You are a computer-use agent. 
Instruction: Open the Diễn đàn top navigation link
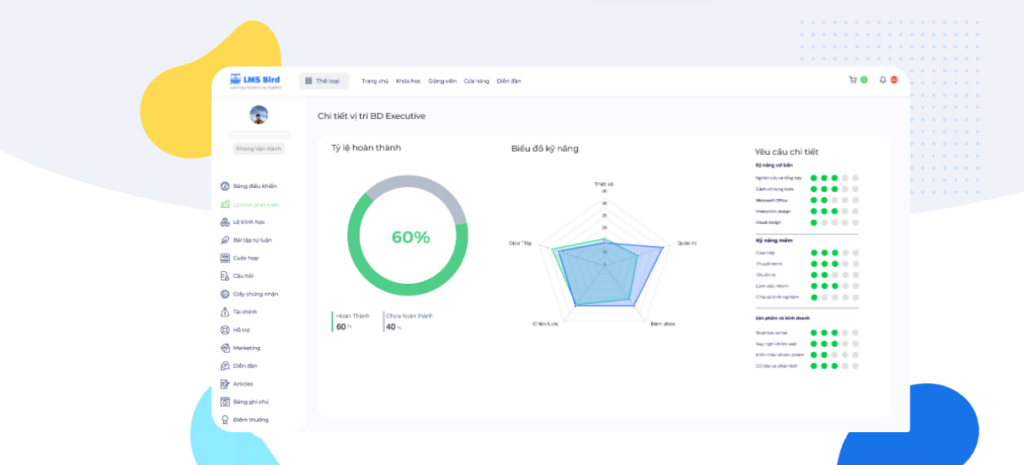click(508, 81)
